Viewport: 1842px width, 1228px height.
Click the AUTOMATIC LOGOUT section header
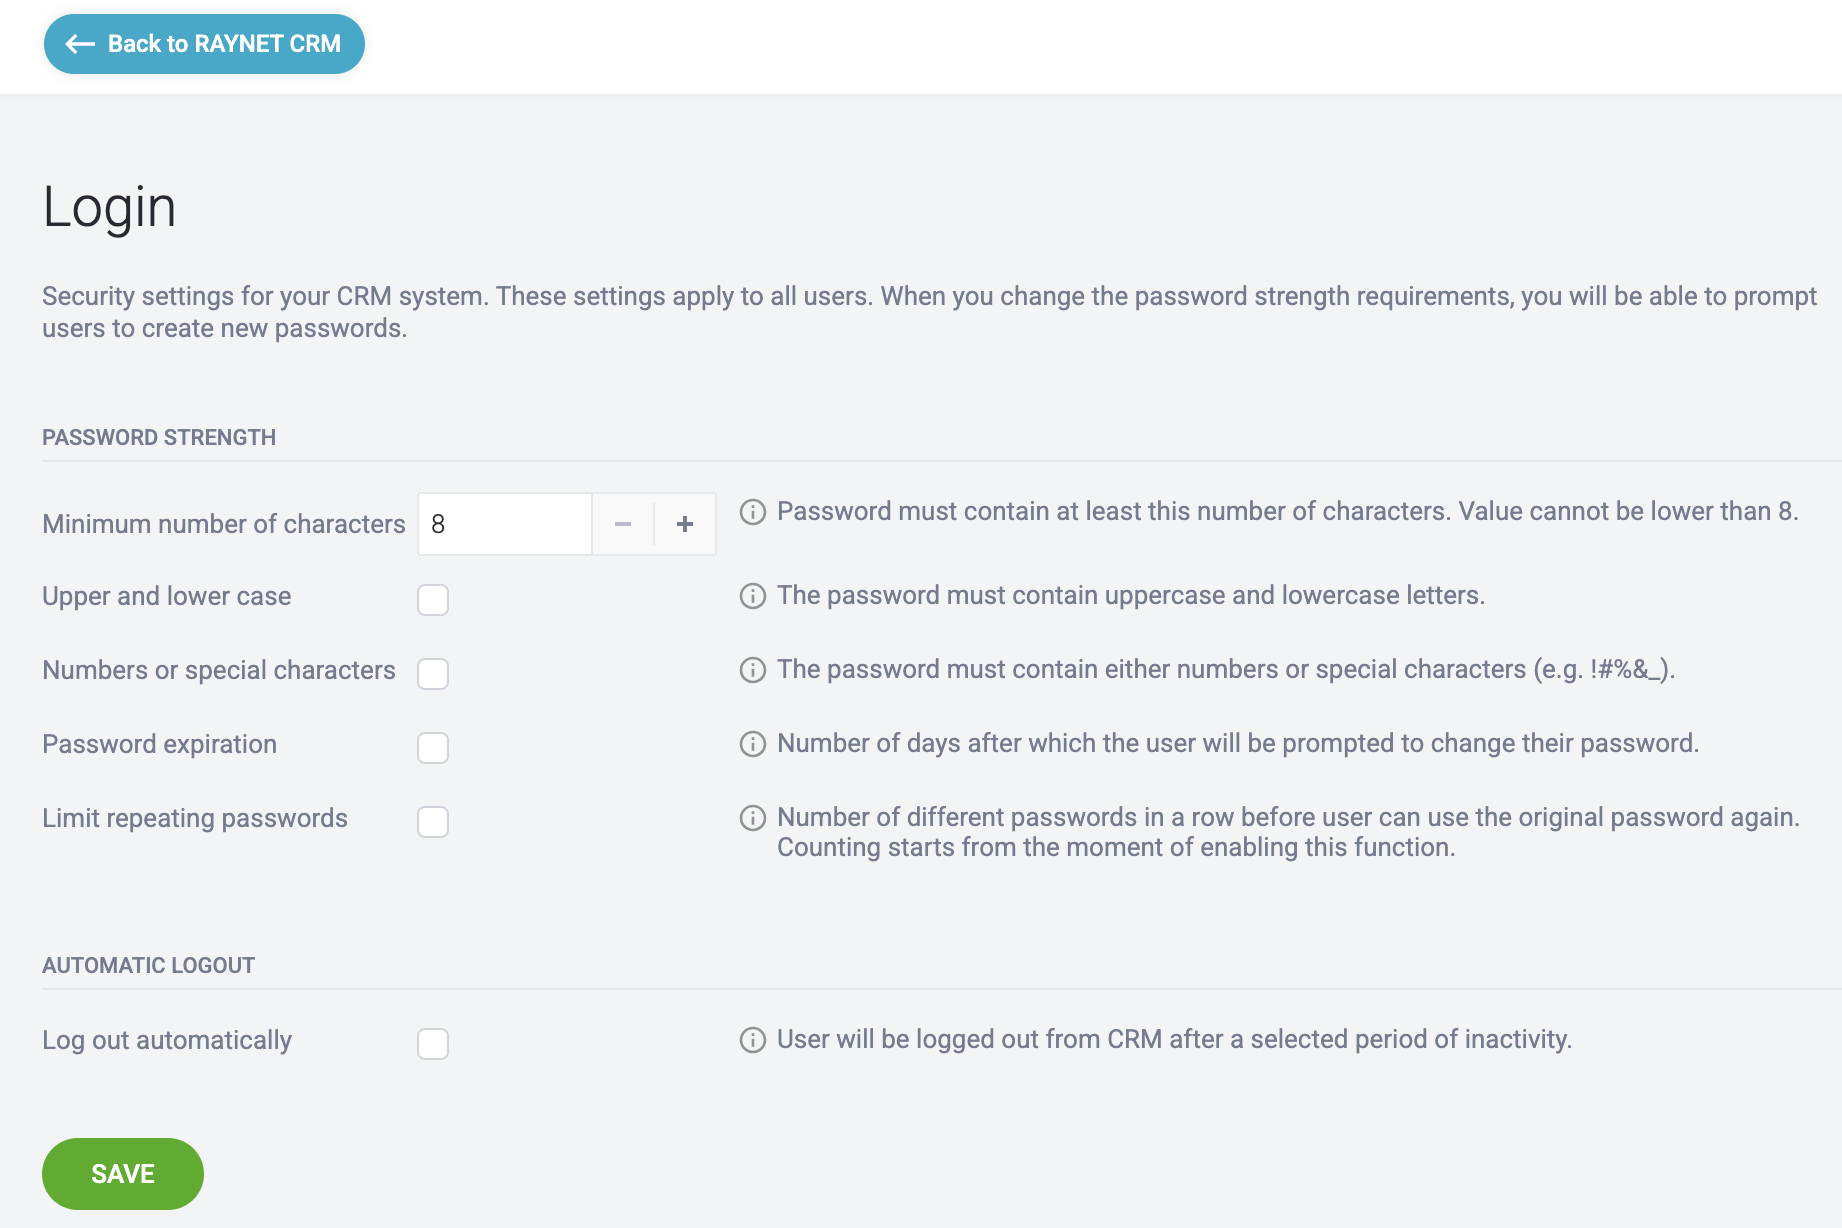(x=148, y=966)
